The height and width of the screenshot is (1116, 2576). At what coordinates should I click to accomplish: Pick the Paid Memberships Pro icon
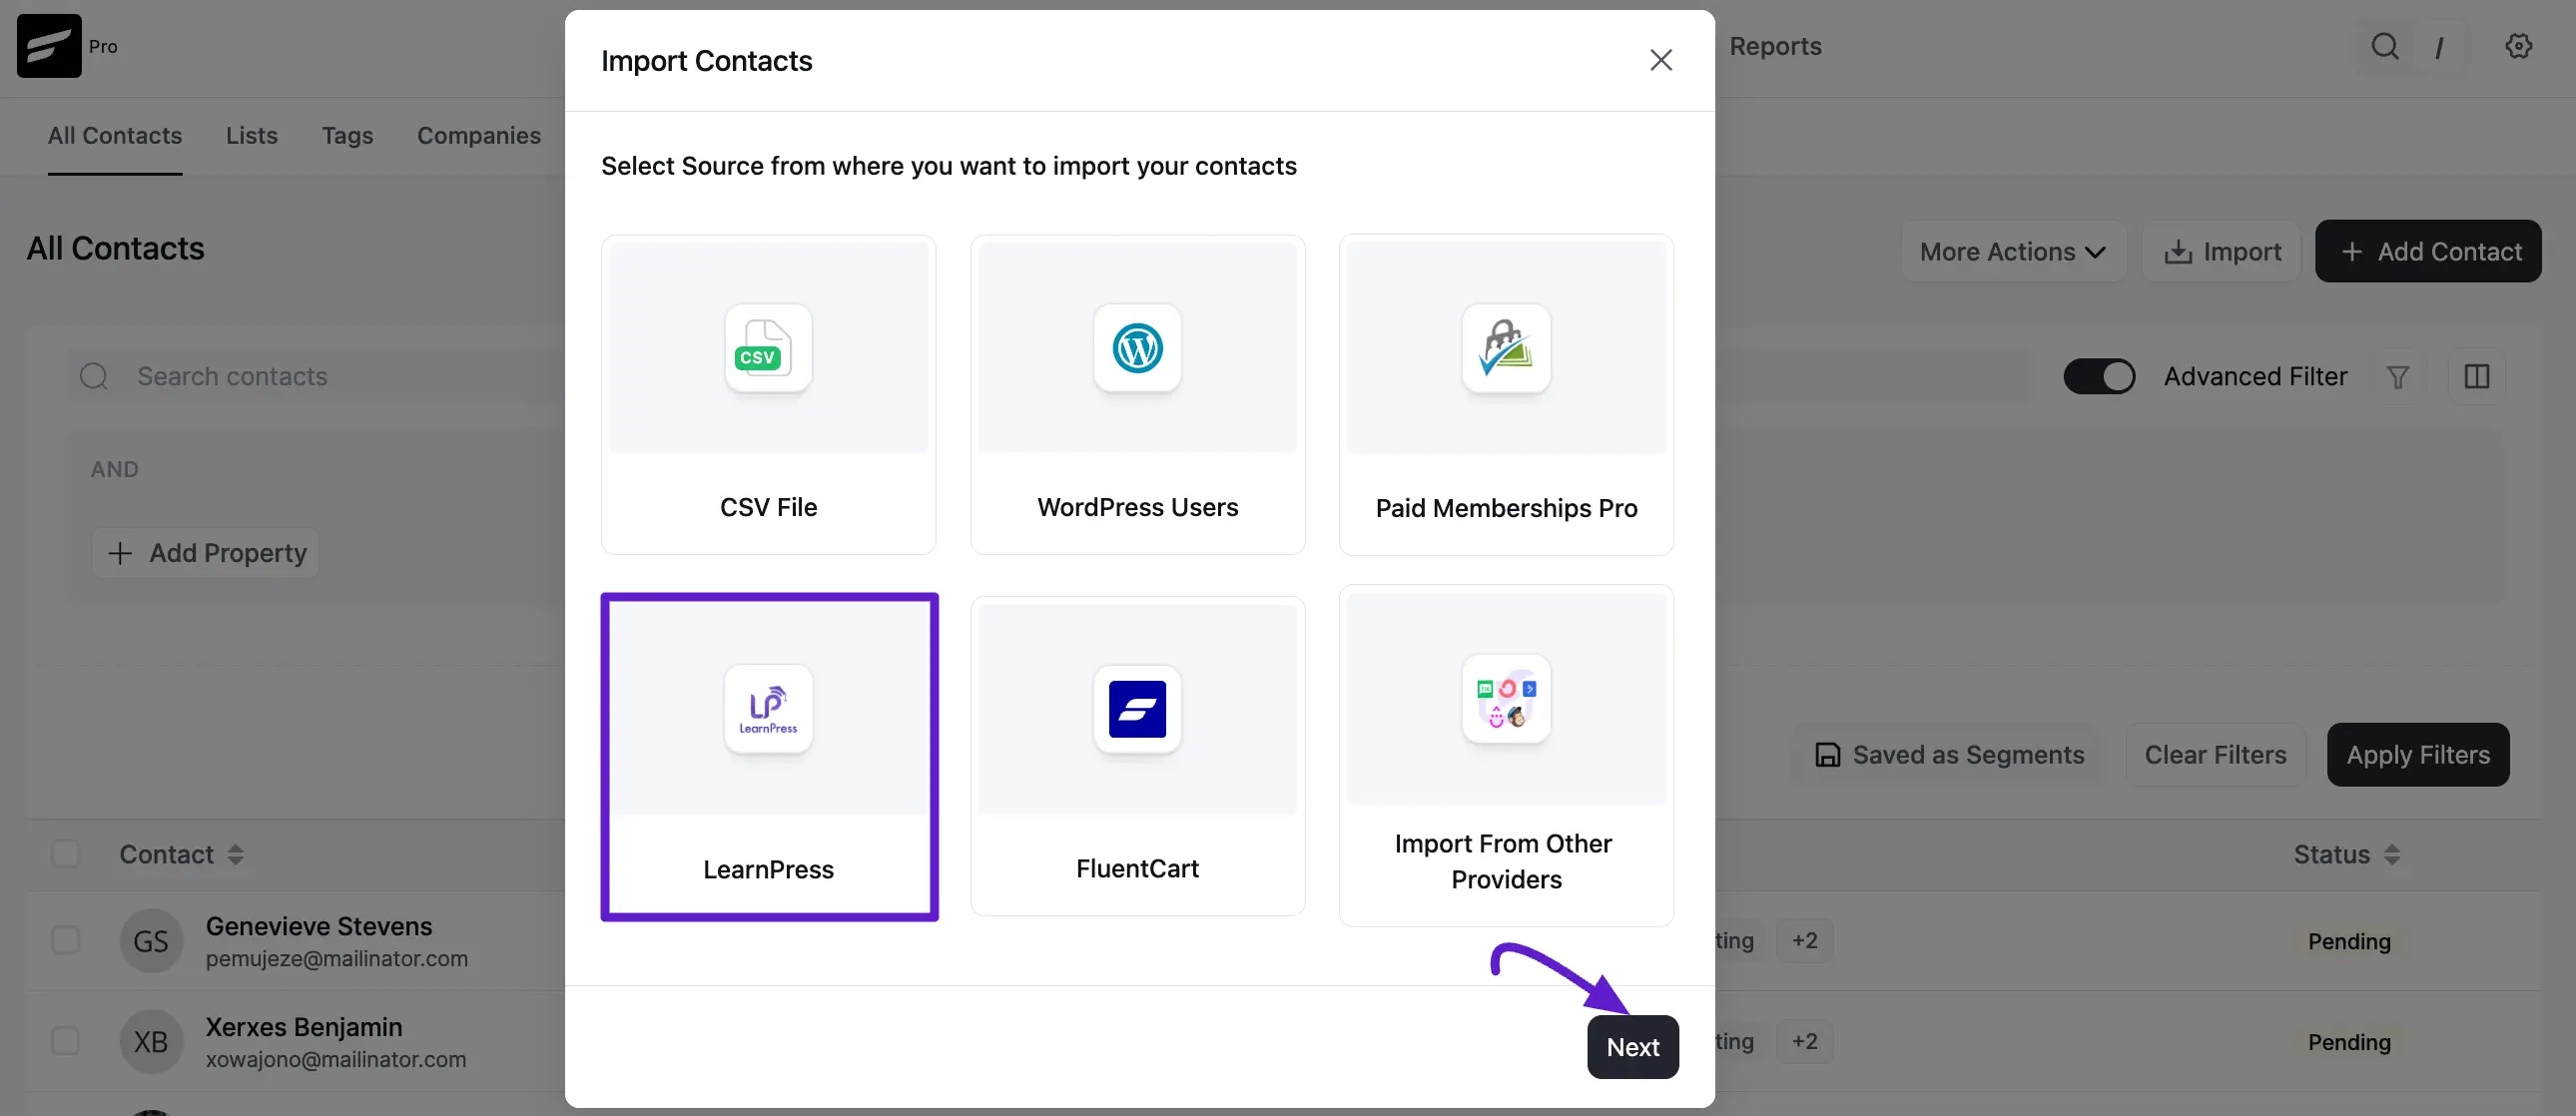[x=1506, y=347]
